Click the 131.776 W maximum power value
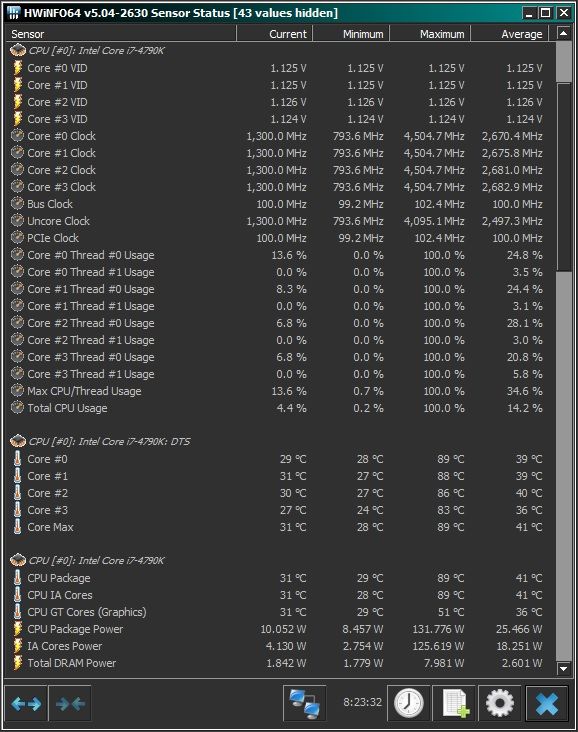Image resolution: width=578 pixels, height=732 pixels. pyautogui.click(x=438, y=629)
